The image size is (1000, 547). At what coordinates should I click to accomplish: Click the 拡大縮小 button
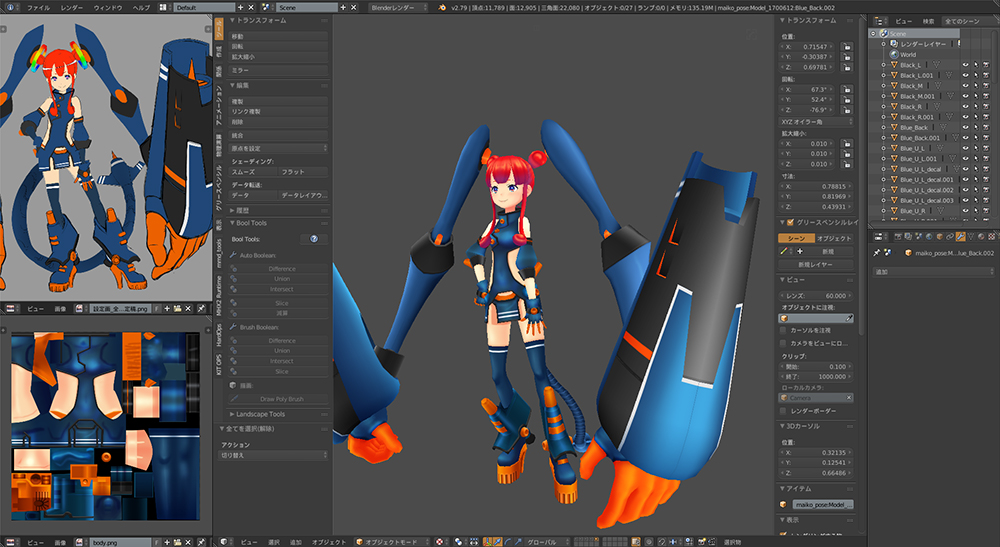[279, 57]
